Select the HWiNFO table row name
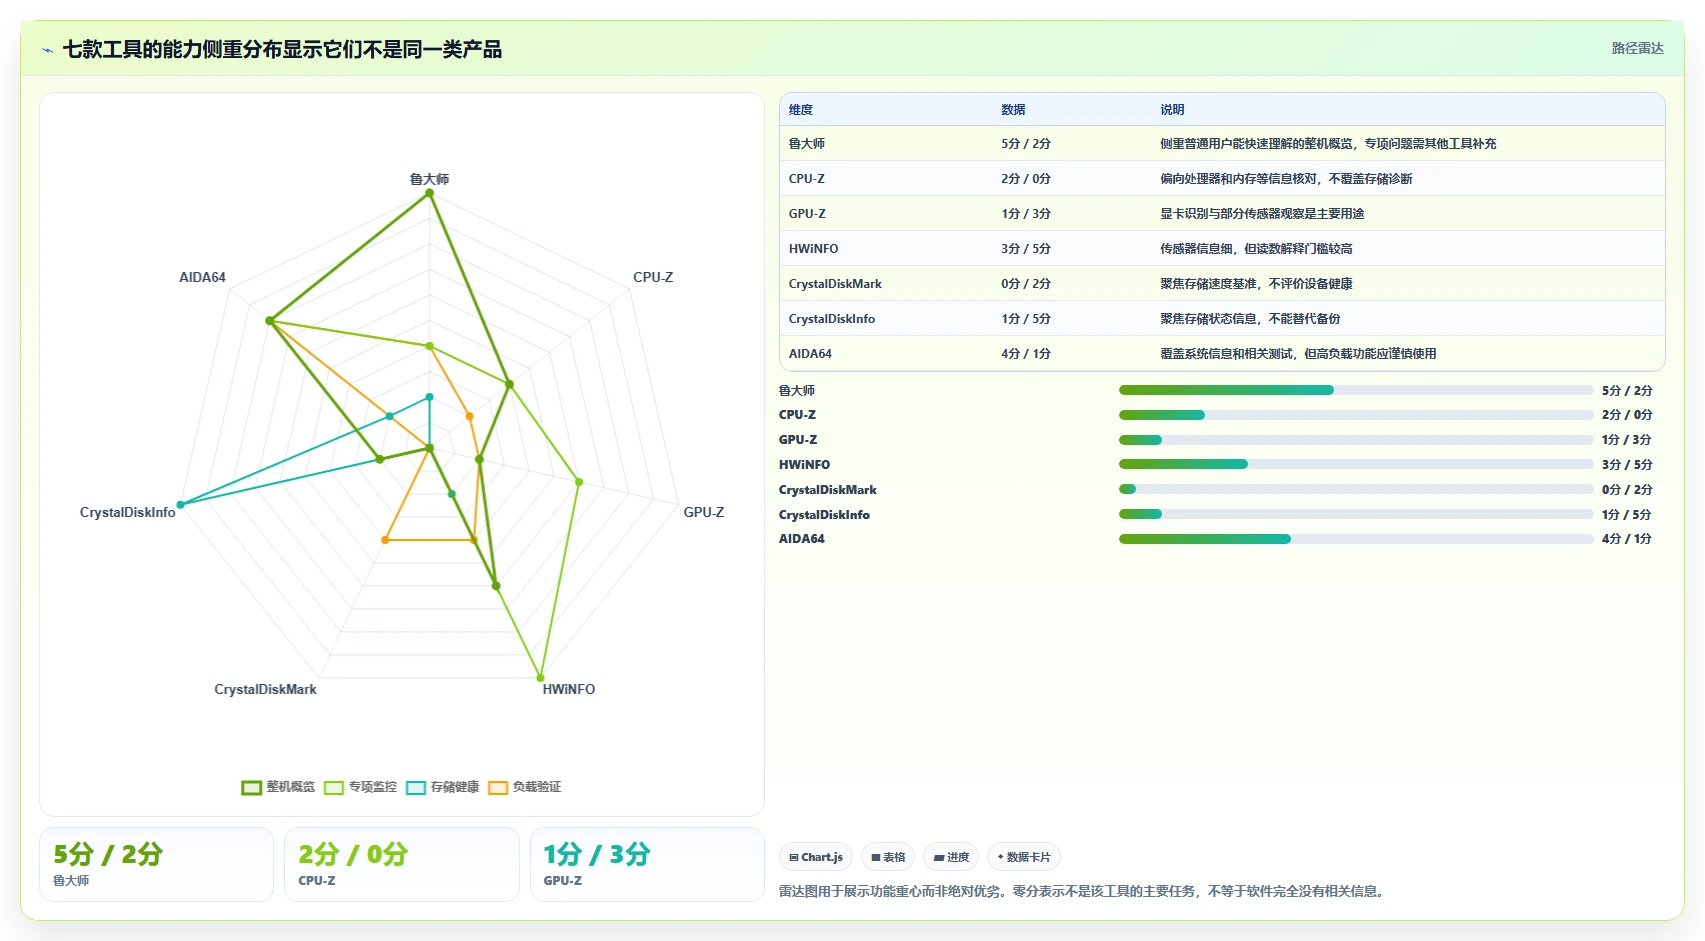 pos(813,249)
